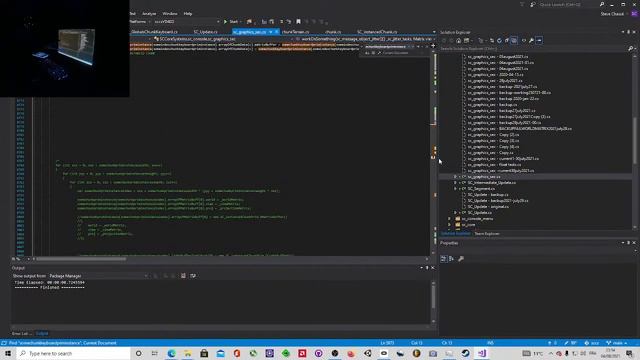Click the send feedback icon near Quick Launch
This screenshot has width=640, height=360.
pos(533,4)
